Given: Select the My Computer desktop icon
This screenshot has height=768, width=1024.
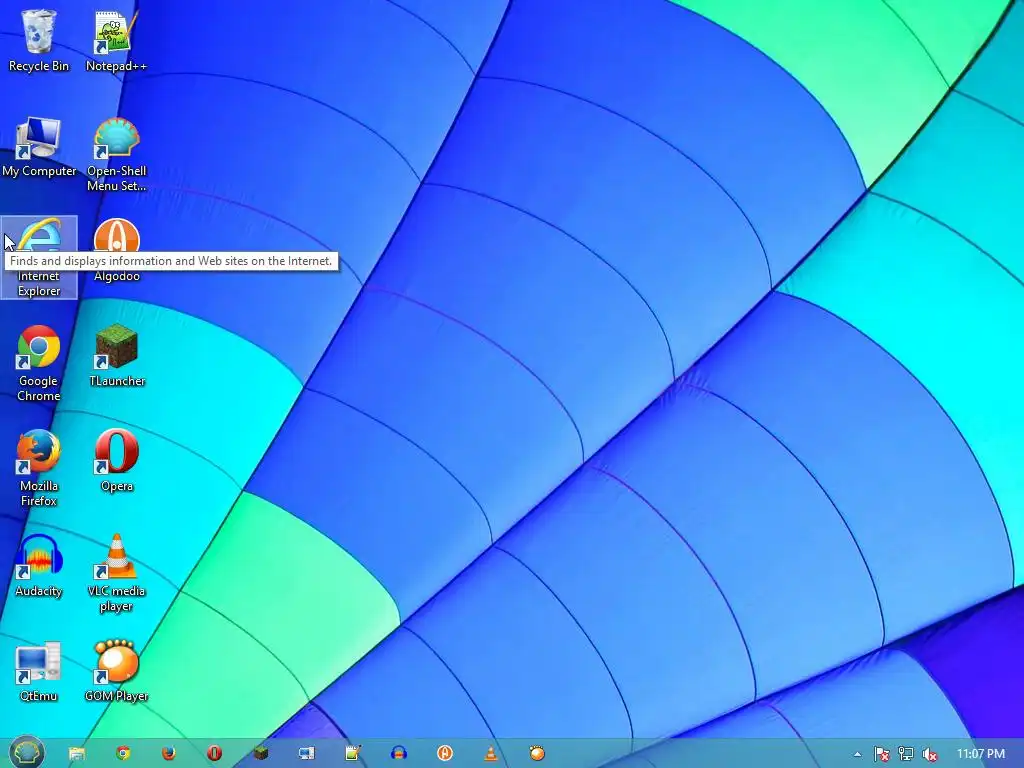Looking at the screenshot, I should 39,146.
